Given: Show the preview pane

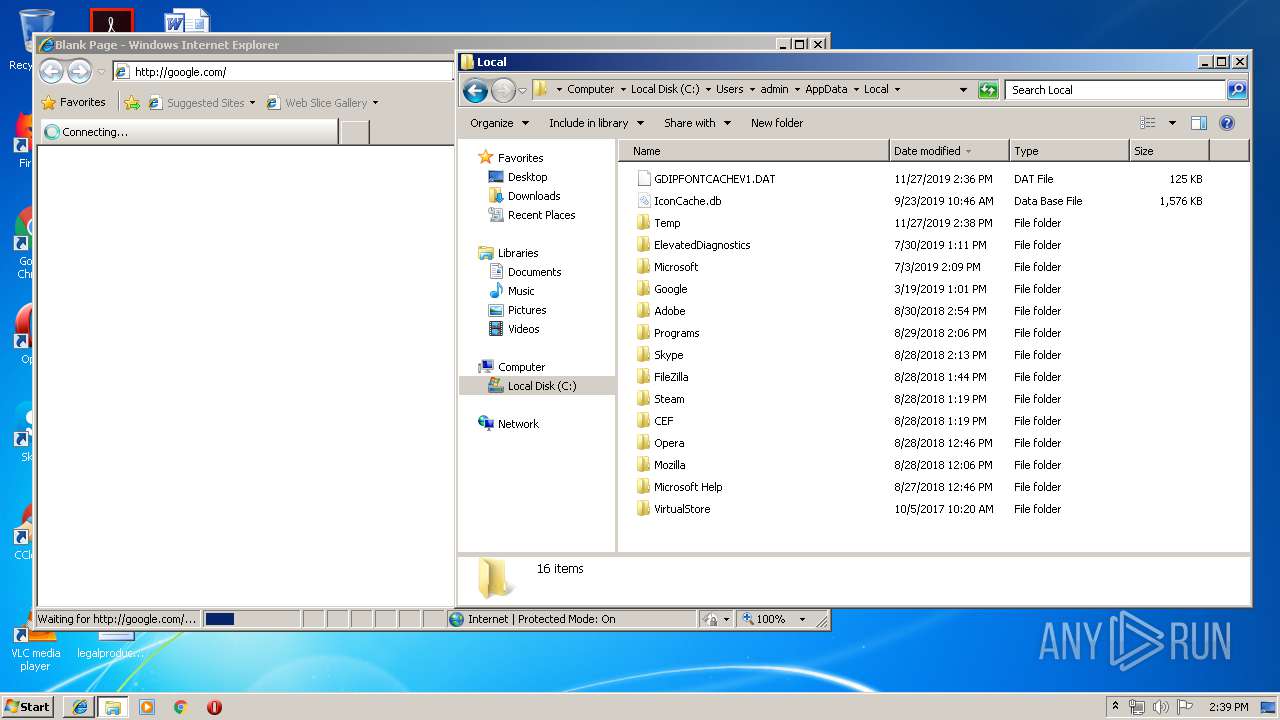Looking at the screenshot, I should point(1199,123).
